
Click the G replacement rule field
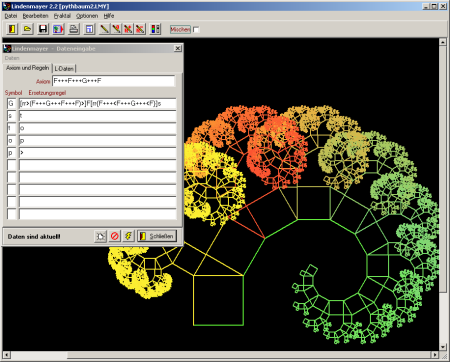point(97,103)
